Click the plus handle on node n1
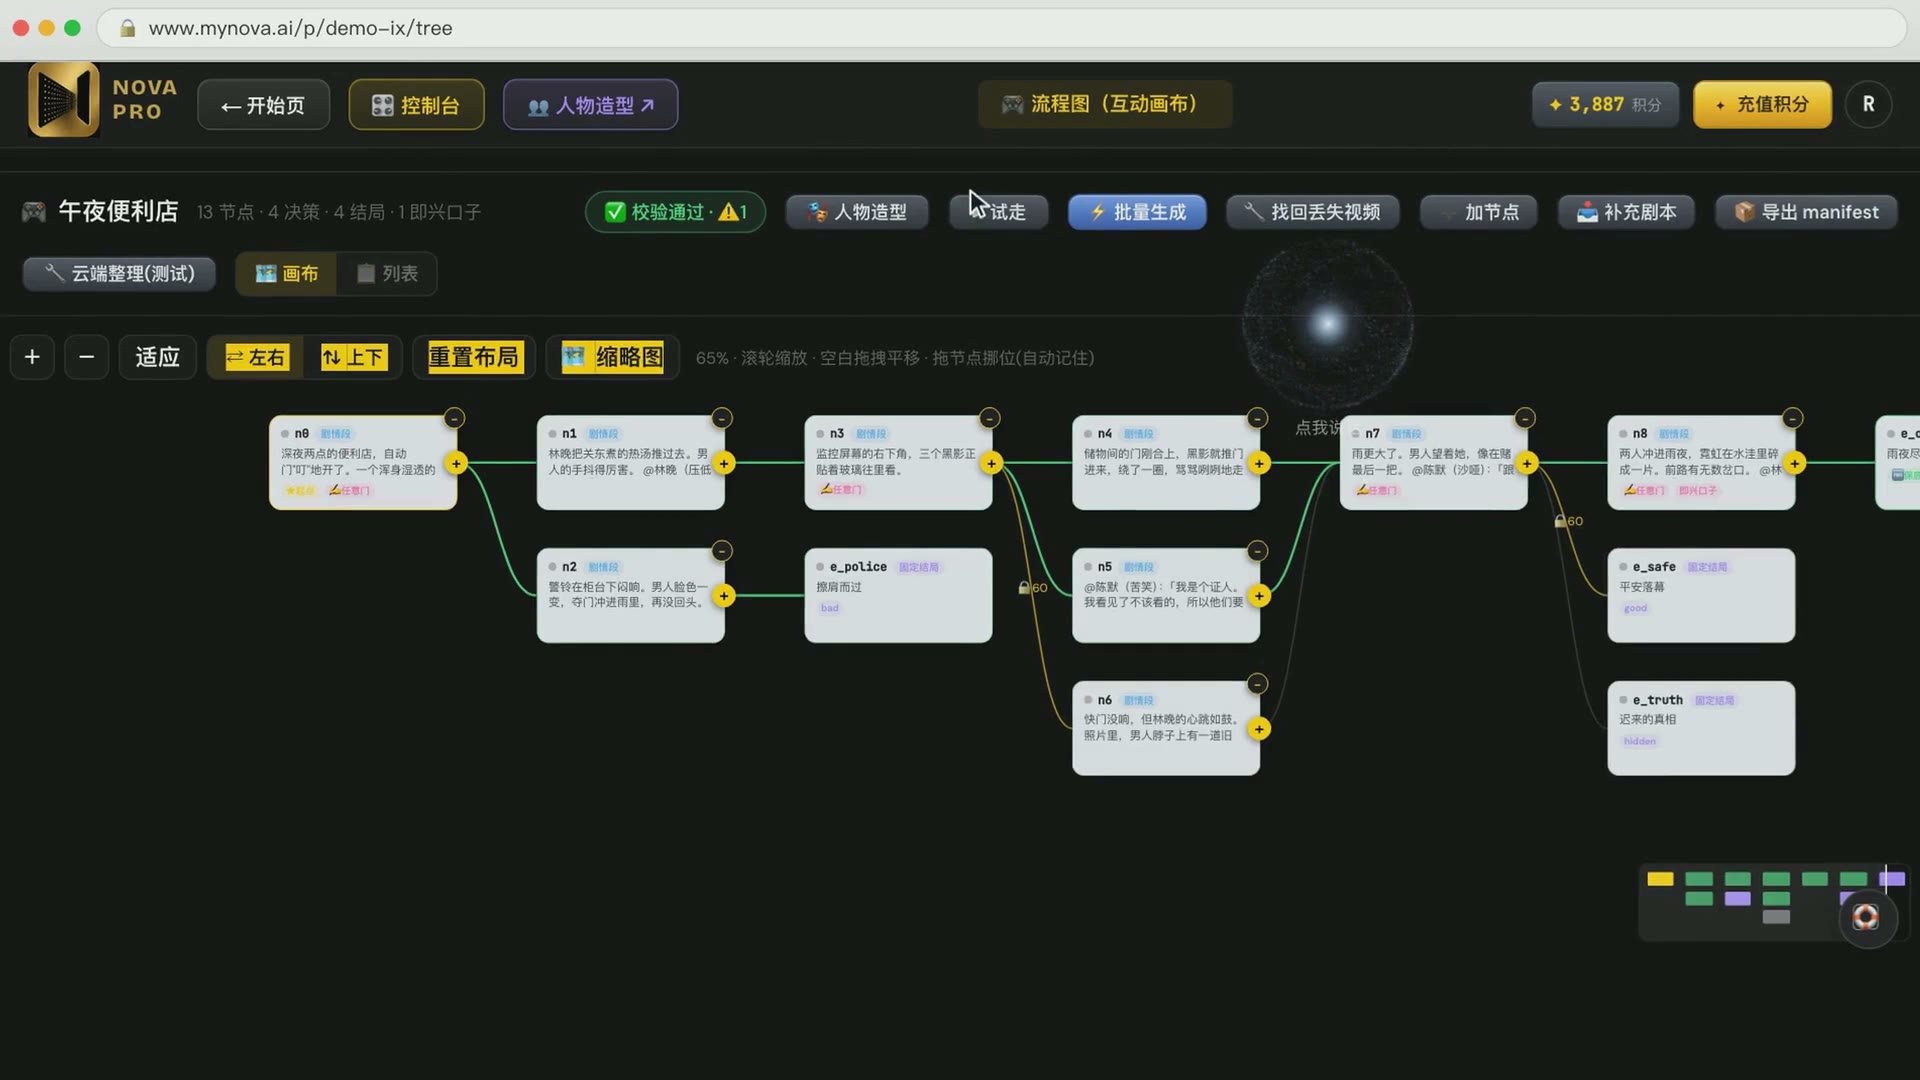The height and width of the screenshot is (1080, 1920). 724,463
